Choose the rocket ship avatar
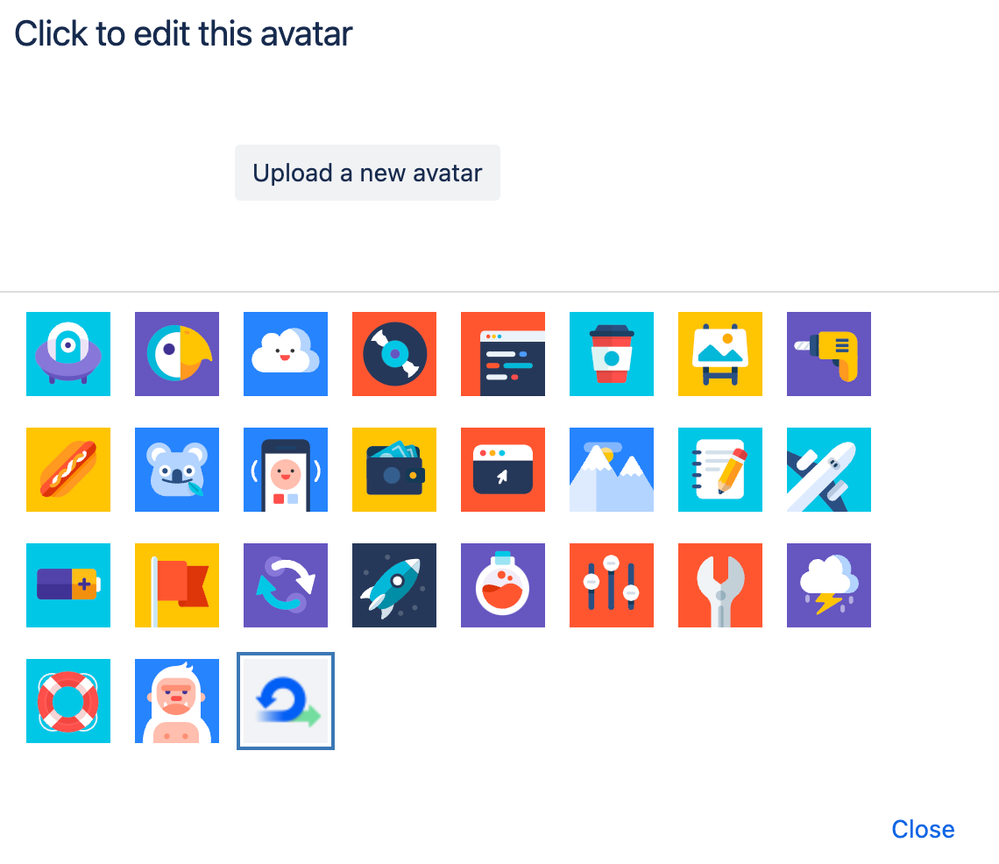This screenshot has width=999, height=864. tap(394, 585)
